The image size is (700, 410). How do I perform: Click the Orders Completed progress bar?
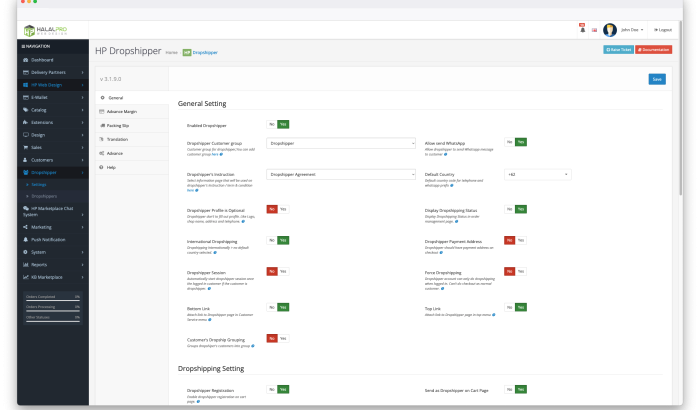(53, 300)
